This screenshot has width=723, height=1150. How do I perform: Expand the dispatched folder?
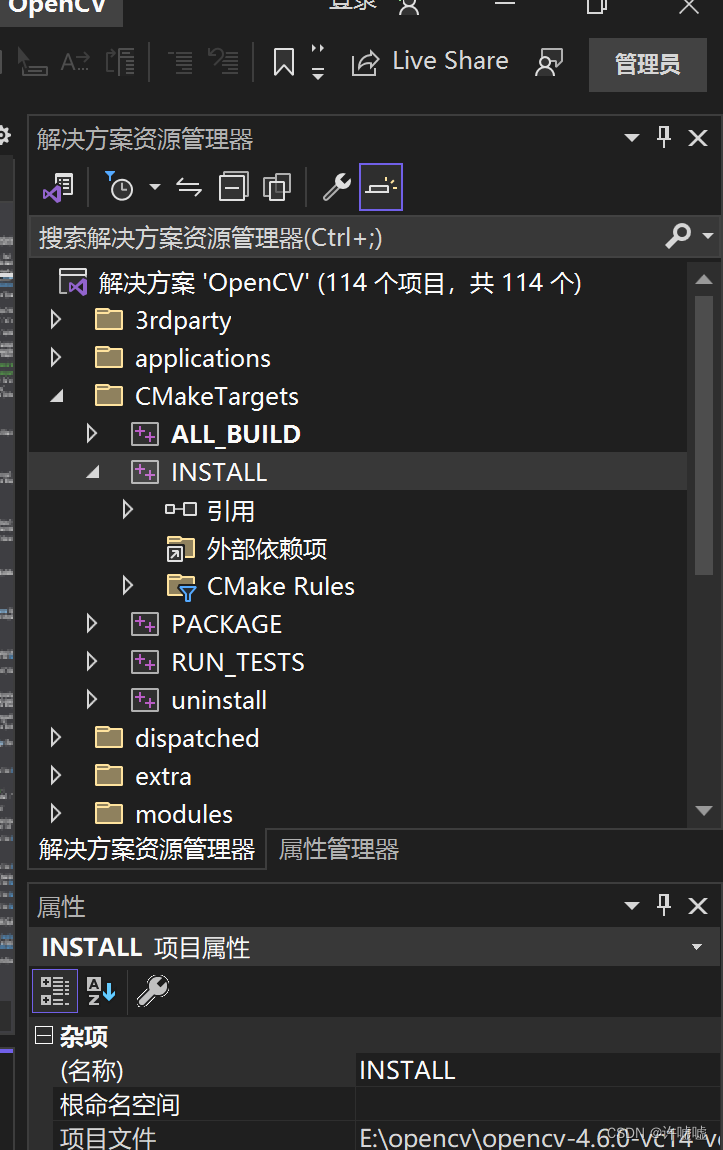tap(56, 737)
